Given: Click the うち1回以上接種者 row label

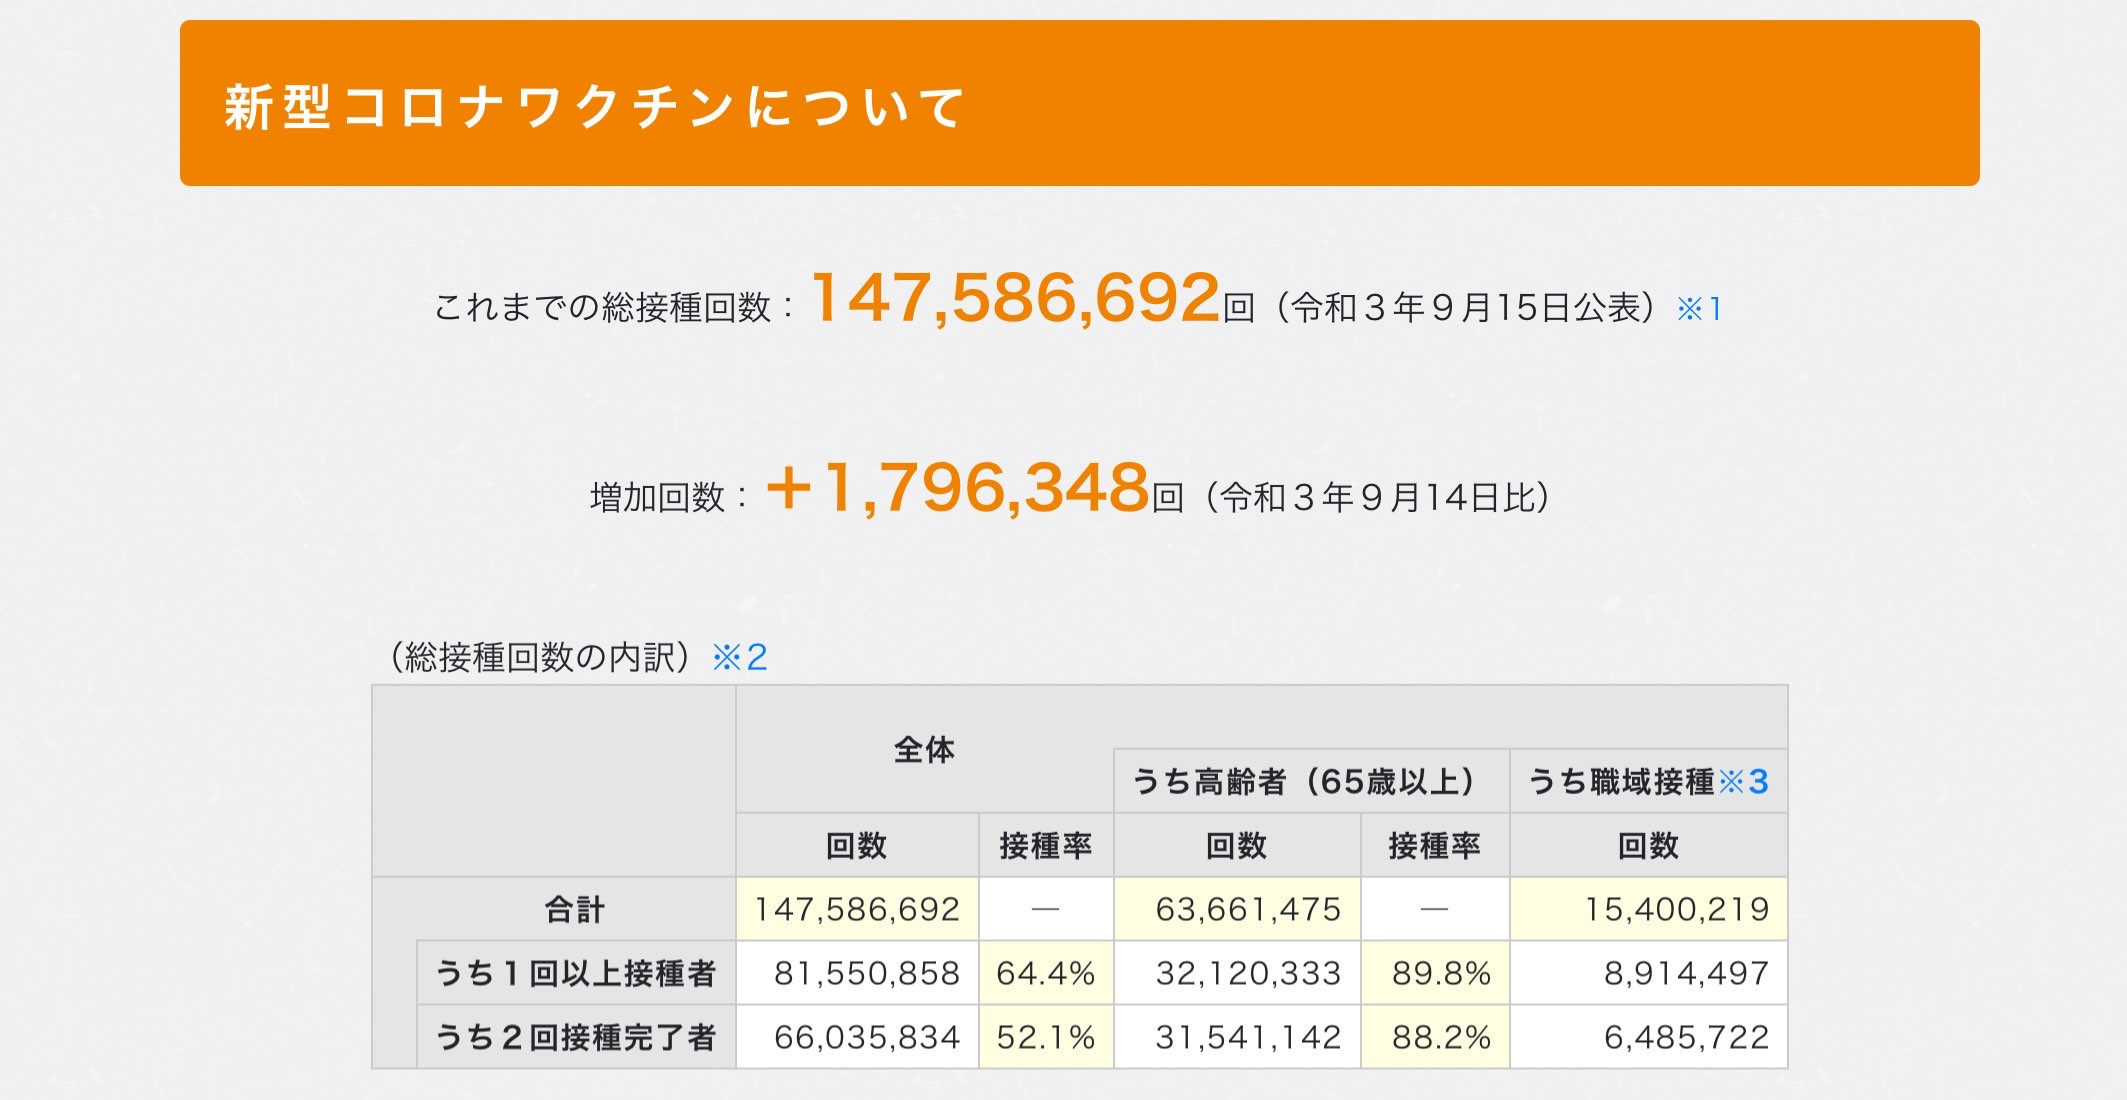Looking at the screenshot, I should pyautogui.click(x=576, y=973).
